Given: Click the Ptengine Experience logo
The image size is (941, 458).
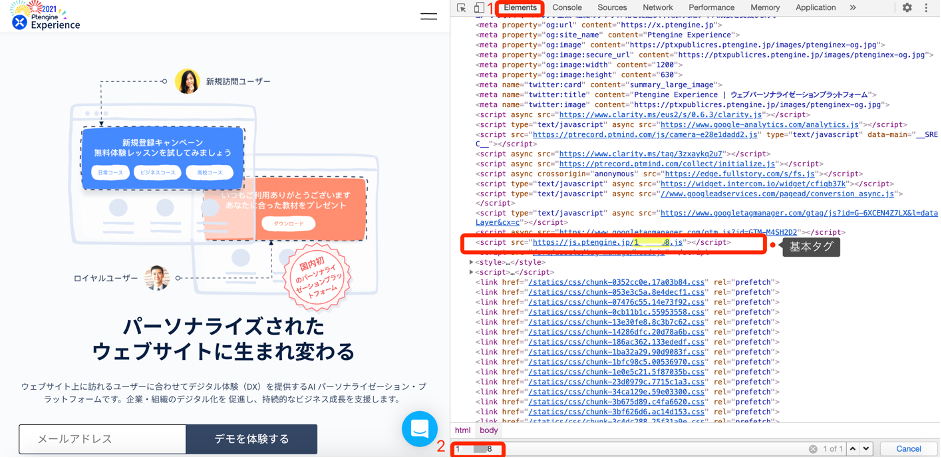Looking at the screenshot, I should click(46, 16).
